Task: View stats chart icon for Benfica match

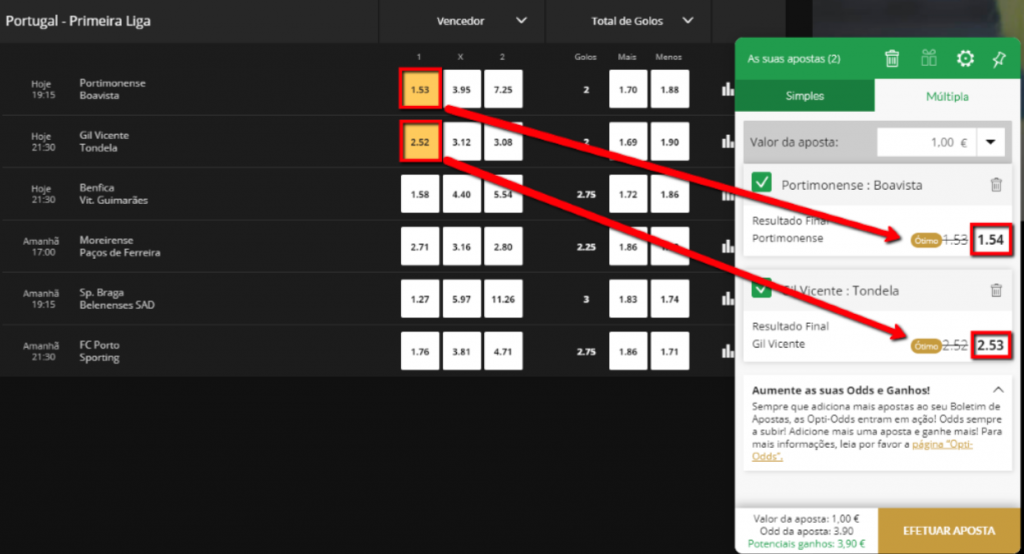Action: pos(726,194)
